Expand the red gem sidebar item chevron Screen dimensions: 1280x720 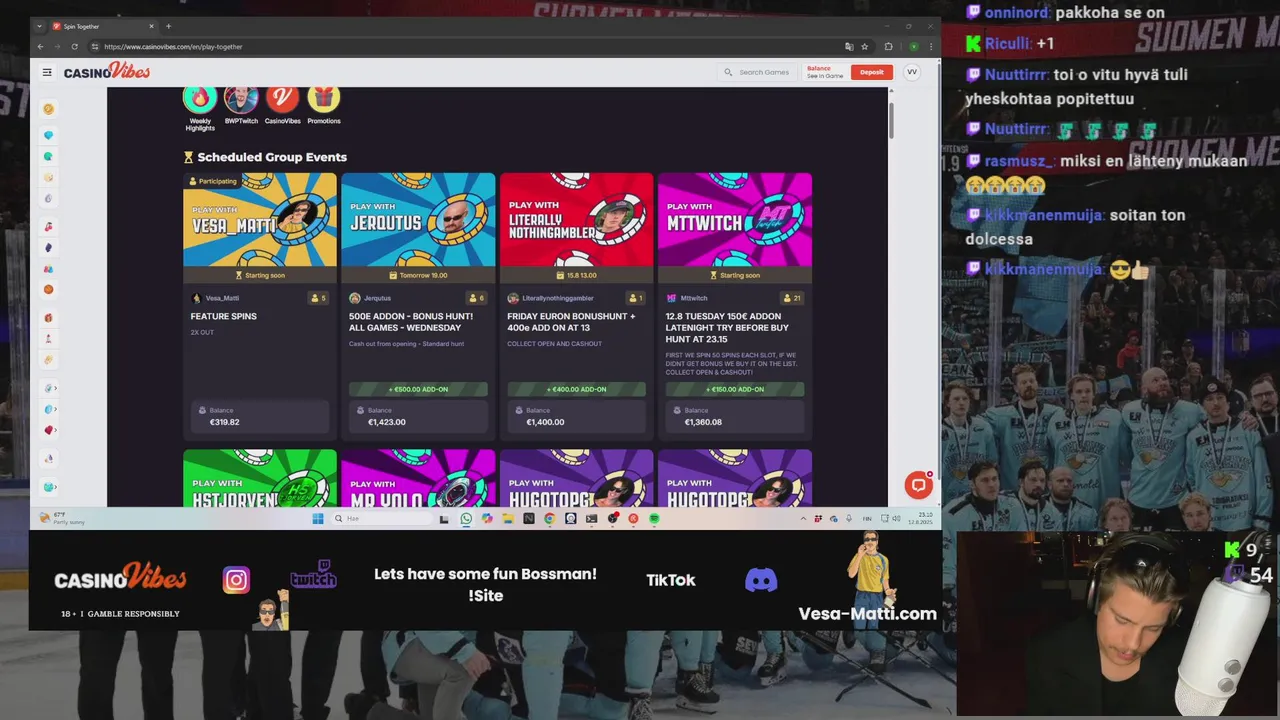coord(55,430)
